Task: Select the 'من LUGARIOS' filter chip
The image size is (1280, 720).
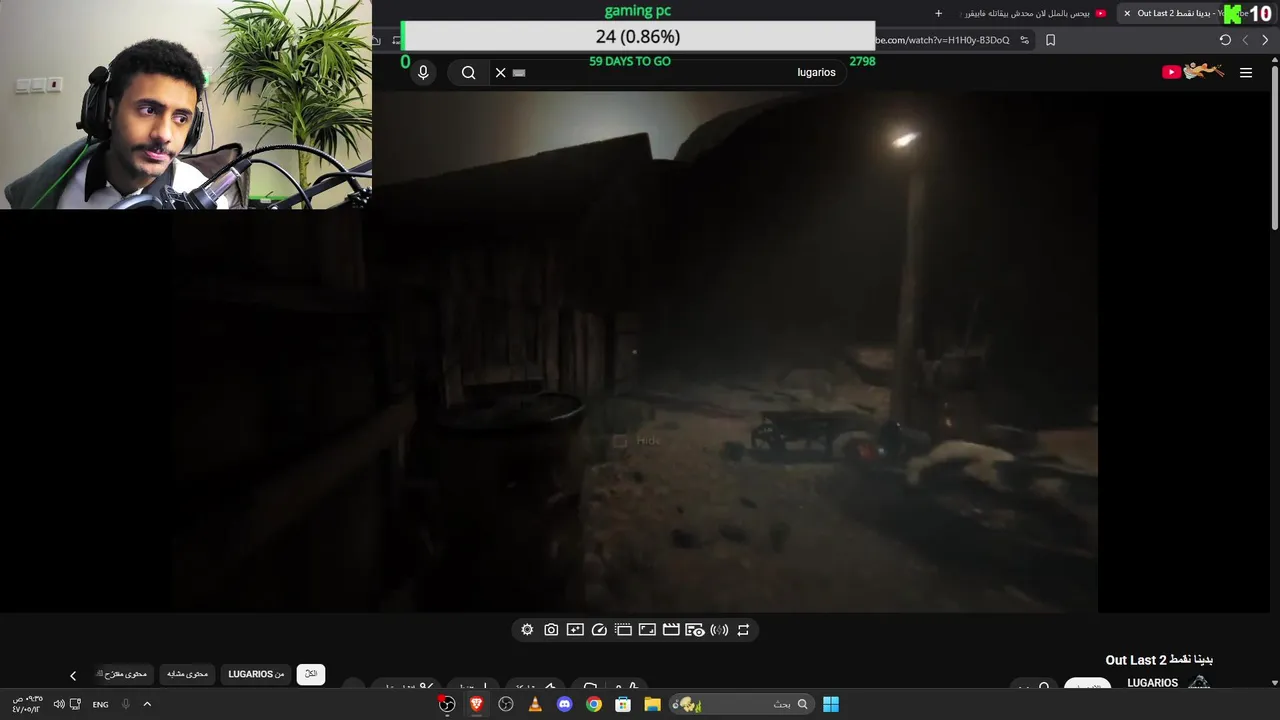Action: 256,674
